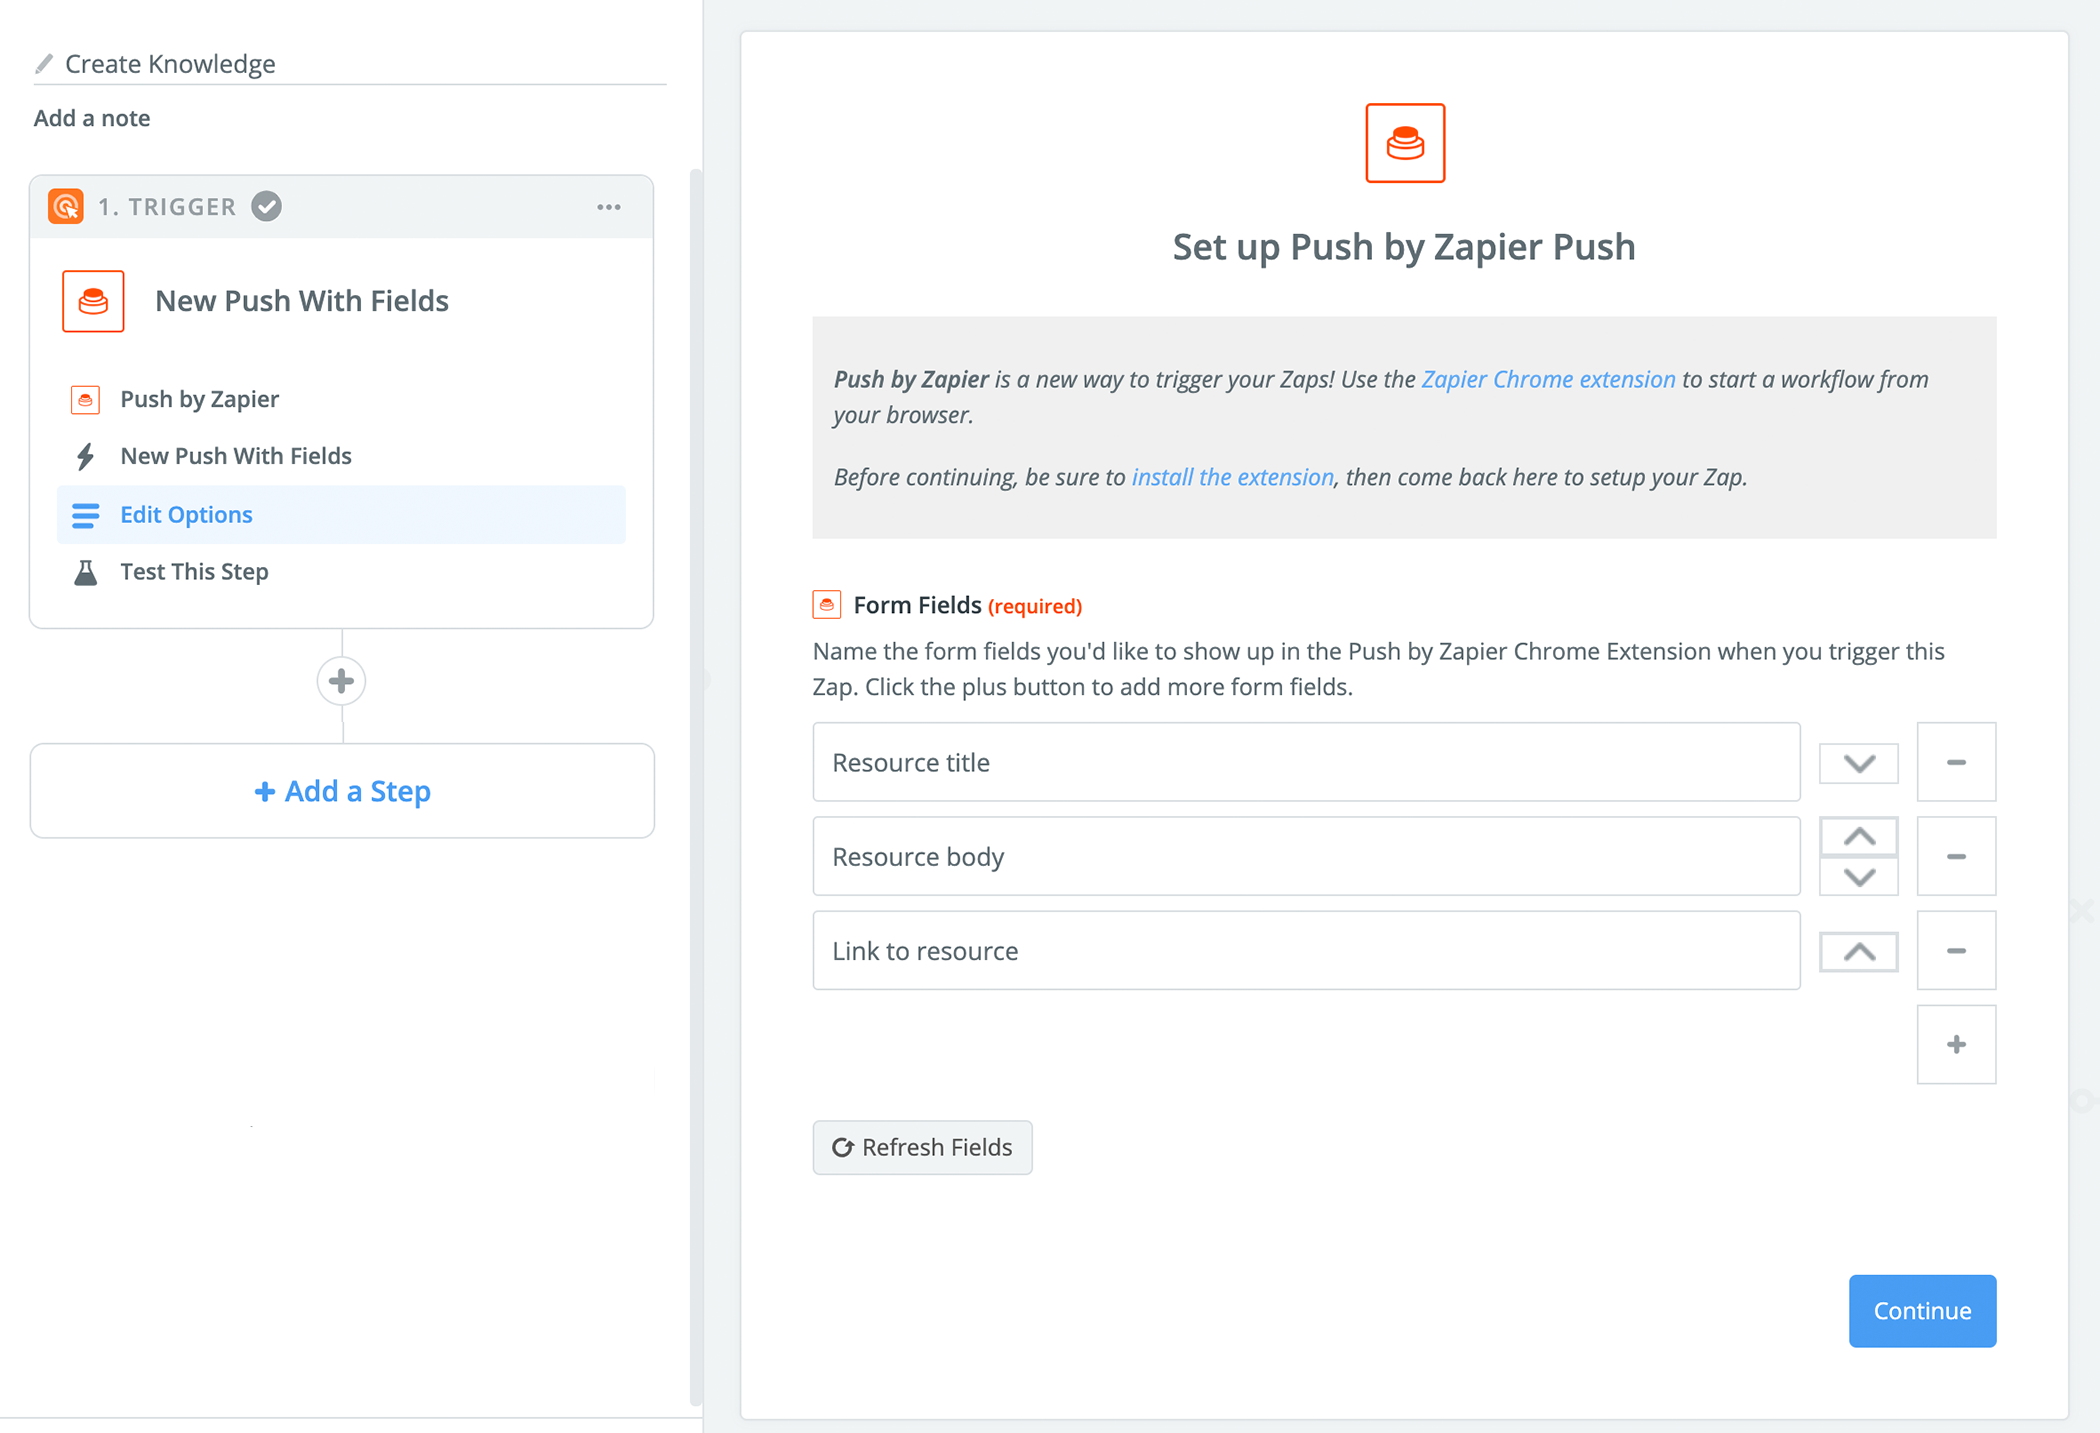Image resolution: width=2100 pixels, height=1433 pixels.
Task: Click the trigger completed checkmark icon
Action: pyautogui.click(x=266, y=206)
